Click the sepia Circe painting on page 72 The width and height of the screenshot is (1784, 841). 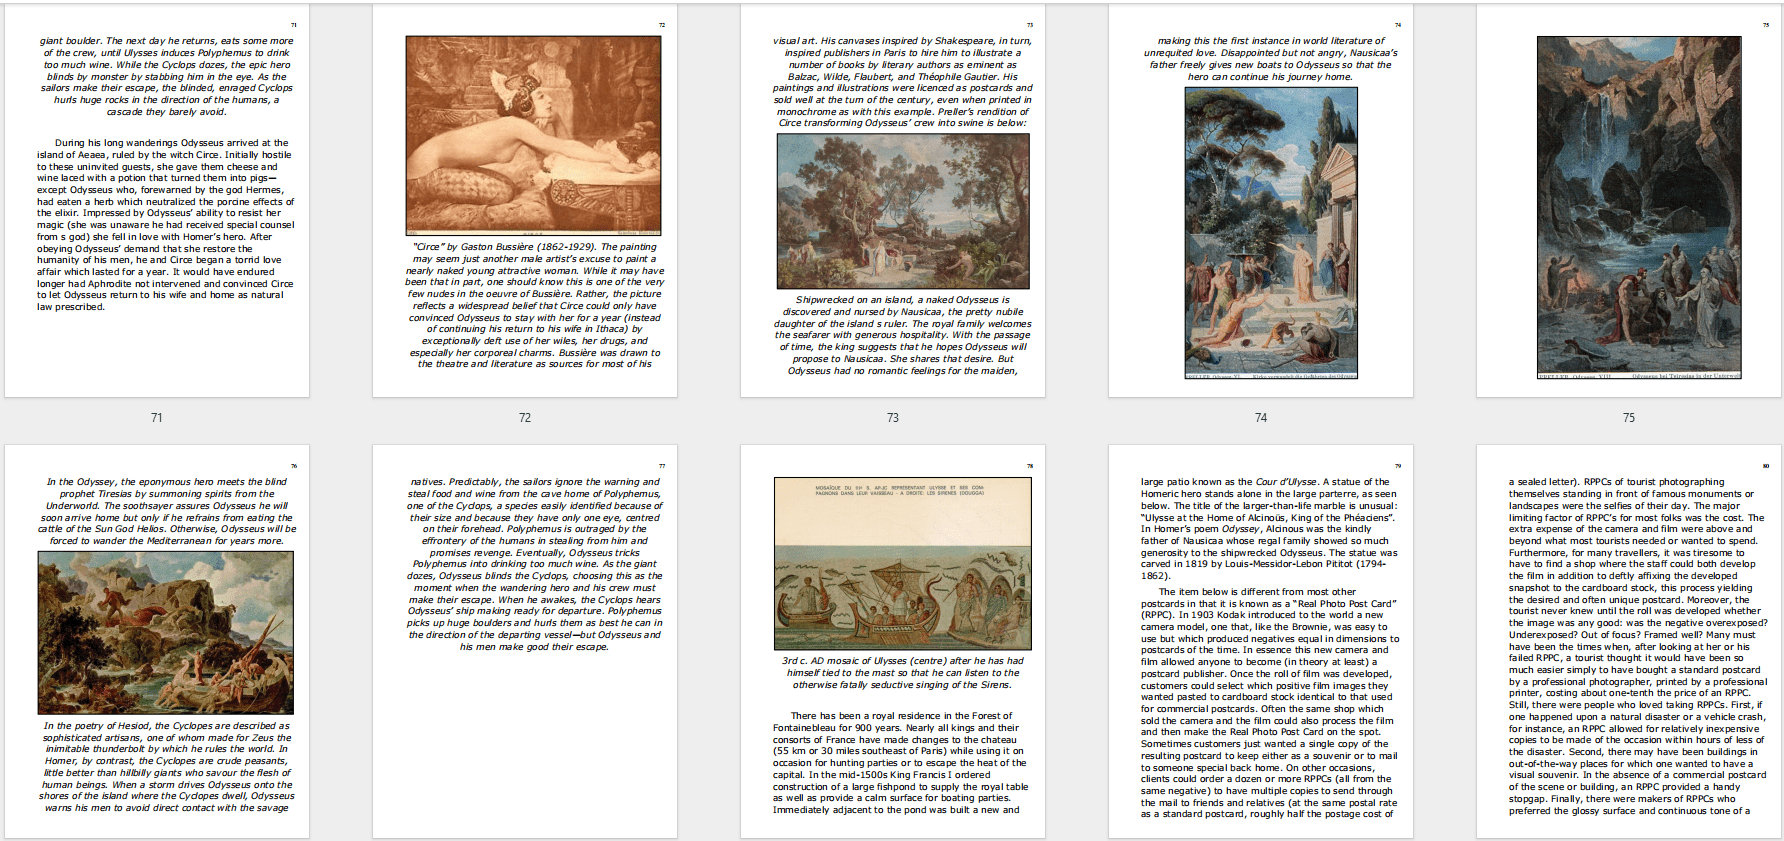(x=533, y=136)
